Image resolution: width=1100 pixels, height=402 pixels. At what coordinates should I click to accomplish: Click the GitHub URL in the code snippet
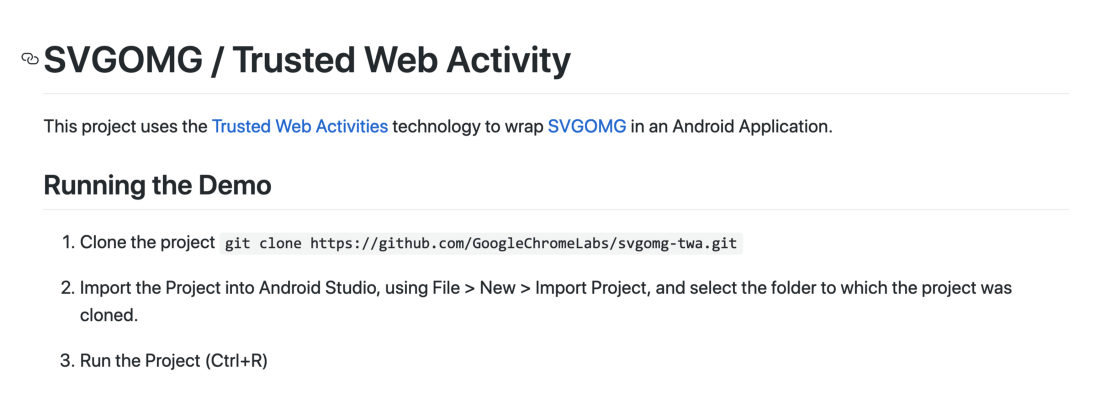525,243
